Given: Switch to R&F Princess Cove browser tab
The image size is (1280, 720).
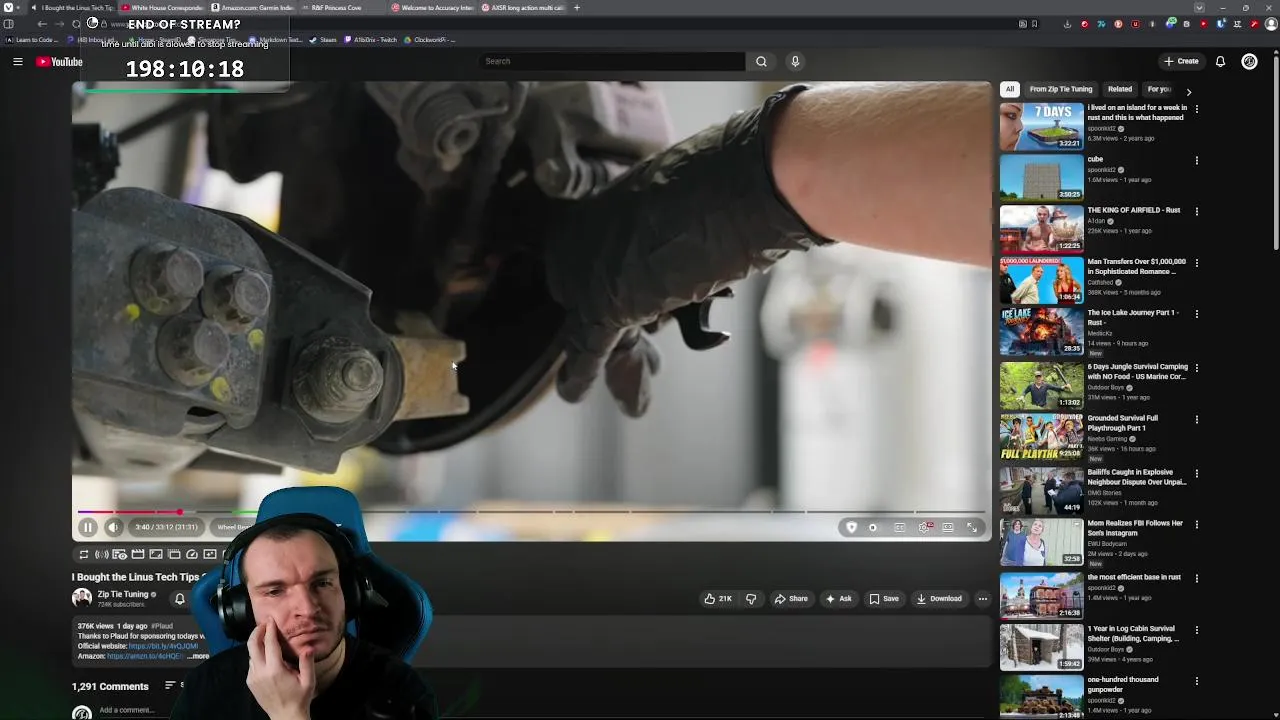Looking at the screenshot, I should point(340,8).
